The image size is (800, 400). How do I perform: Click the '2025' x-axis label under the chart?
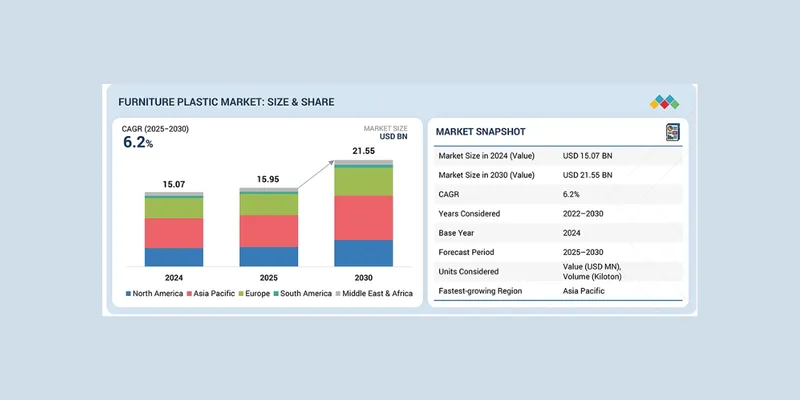pos(268,278)
